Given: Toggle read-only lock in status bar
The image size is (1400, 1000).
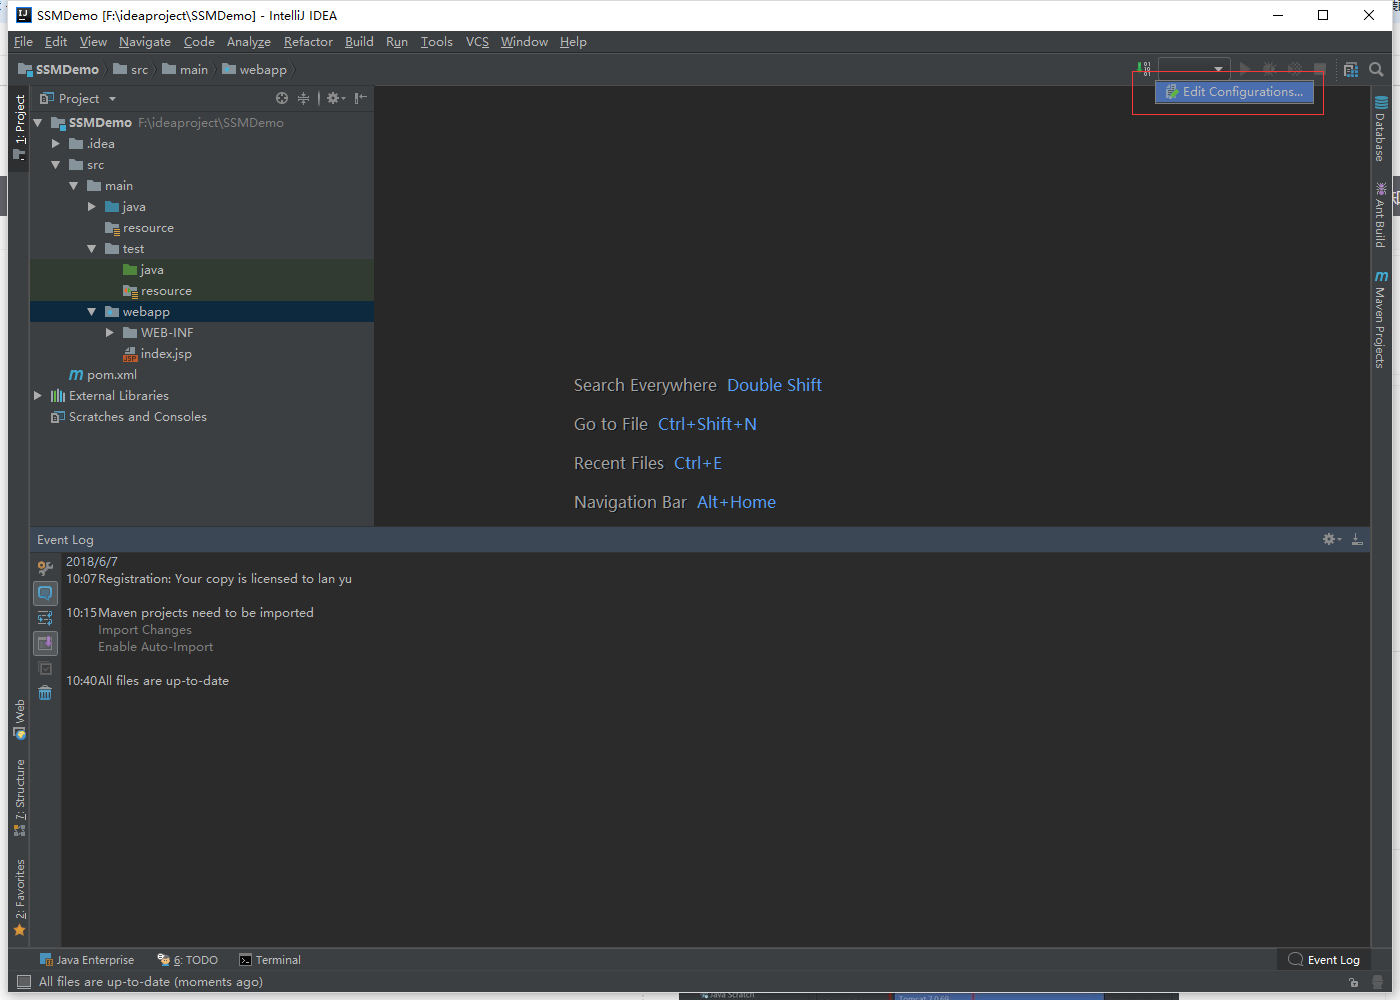Looking at the screenshot, I should point(1353,982).
